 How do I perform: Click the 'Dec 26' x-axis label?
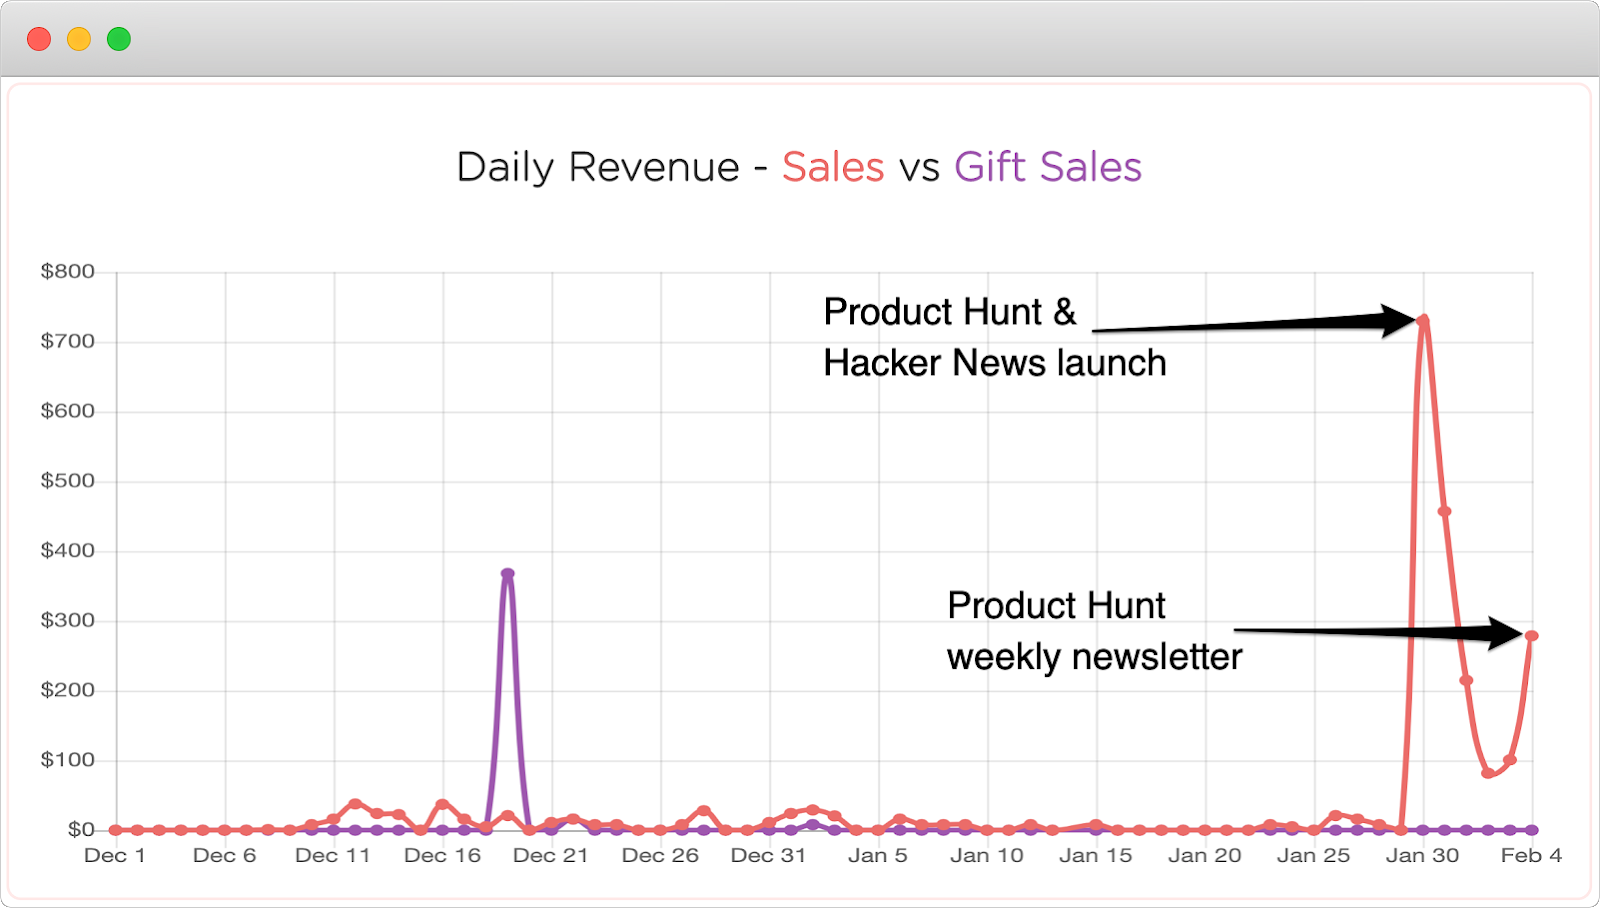pyautogui.click(x=660, y=856)
